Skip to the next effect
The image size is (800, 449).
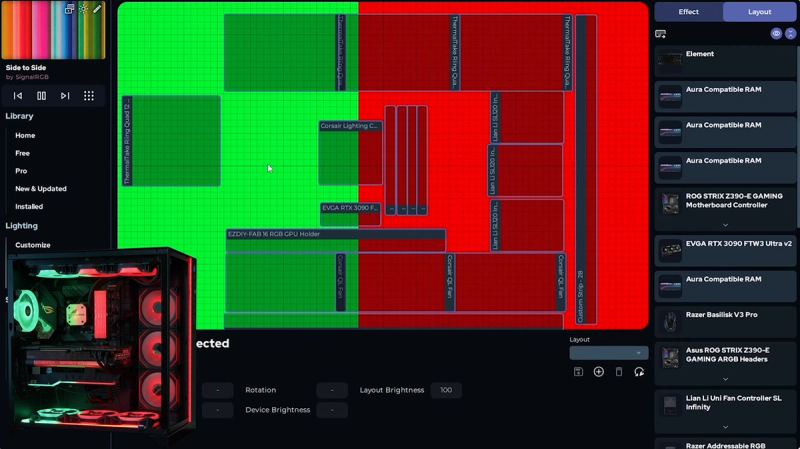(65, 96)
